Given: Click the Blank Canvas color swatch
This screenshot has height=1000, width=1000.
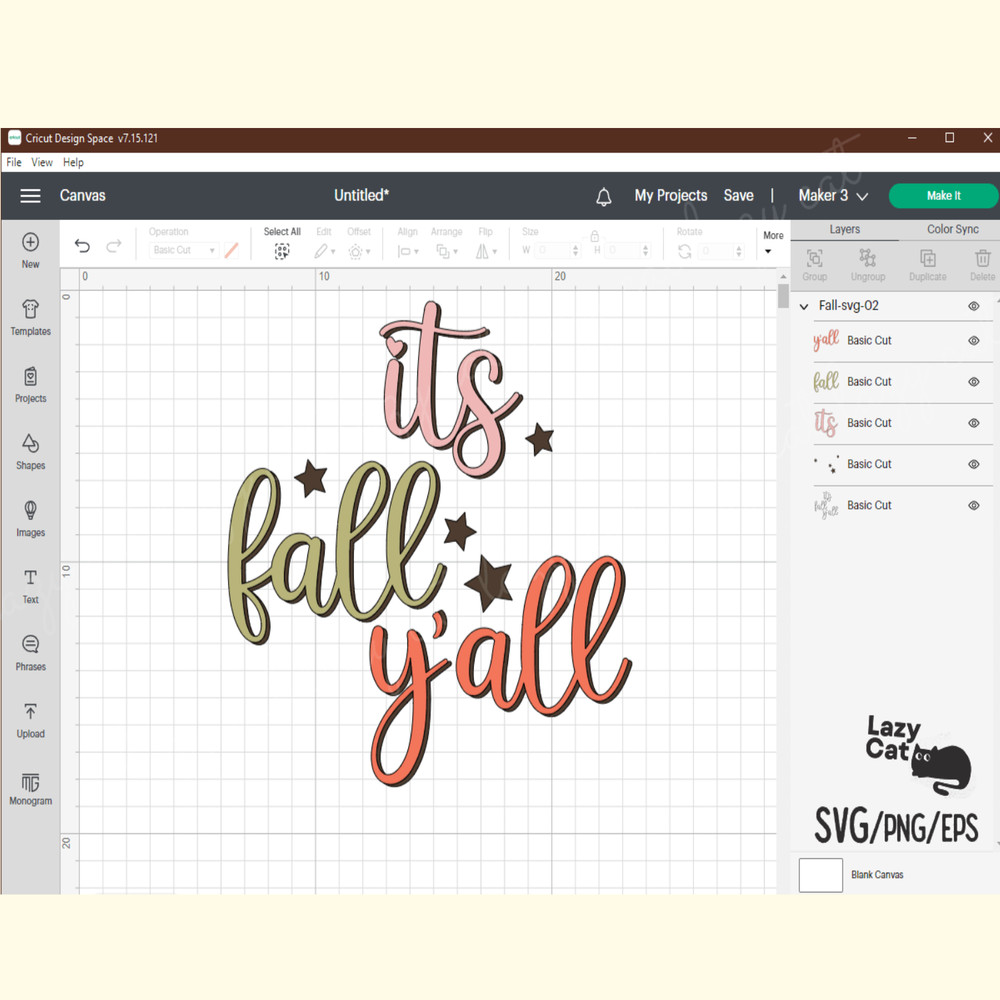Looking at the screenshot, I should tap(820, 875).
